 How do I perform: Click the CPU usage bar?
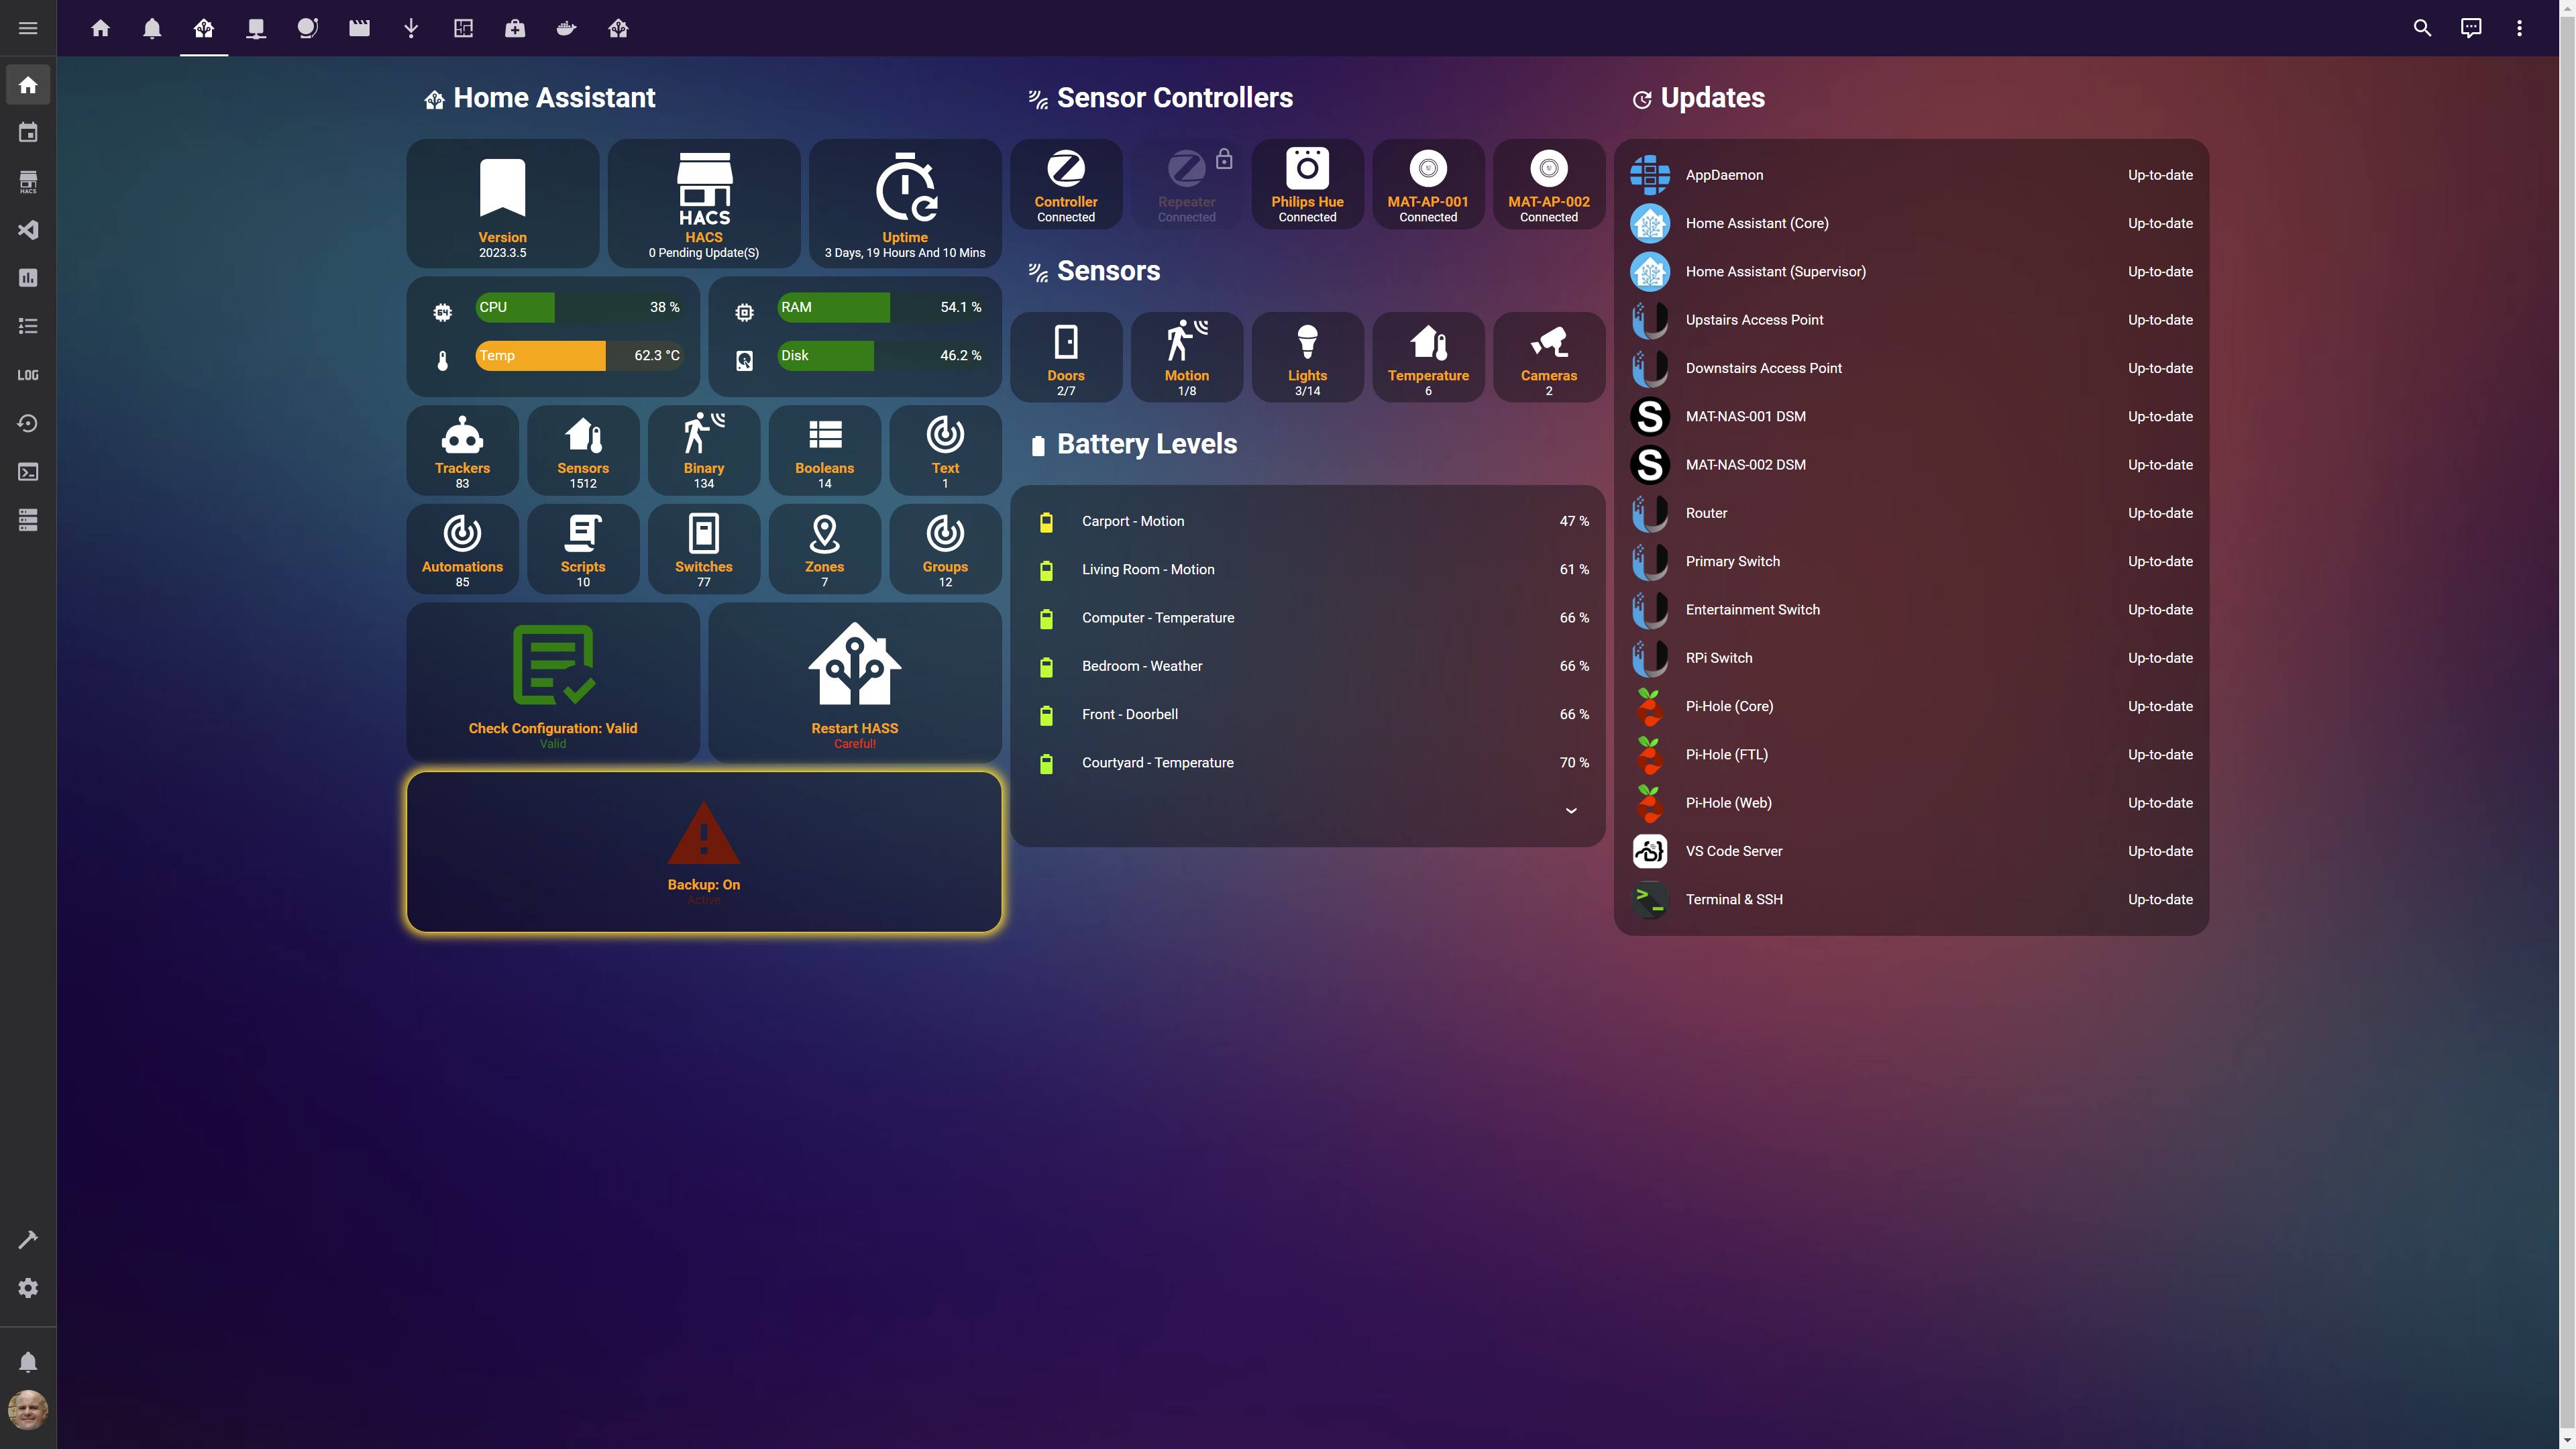(x=579, y=307)
